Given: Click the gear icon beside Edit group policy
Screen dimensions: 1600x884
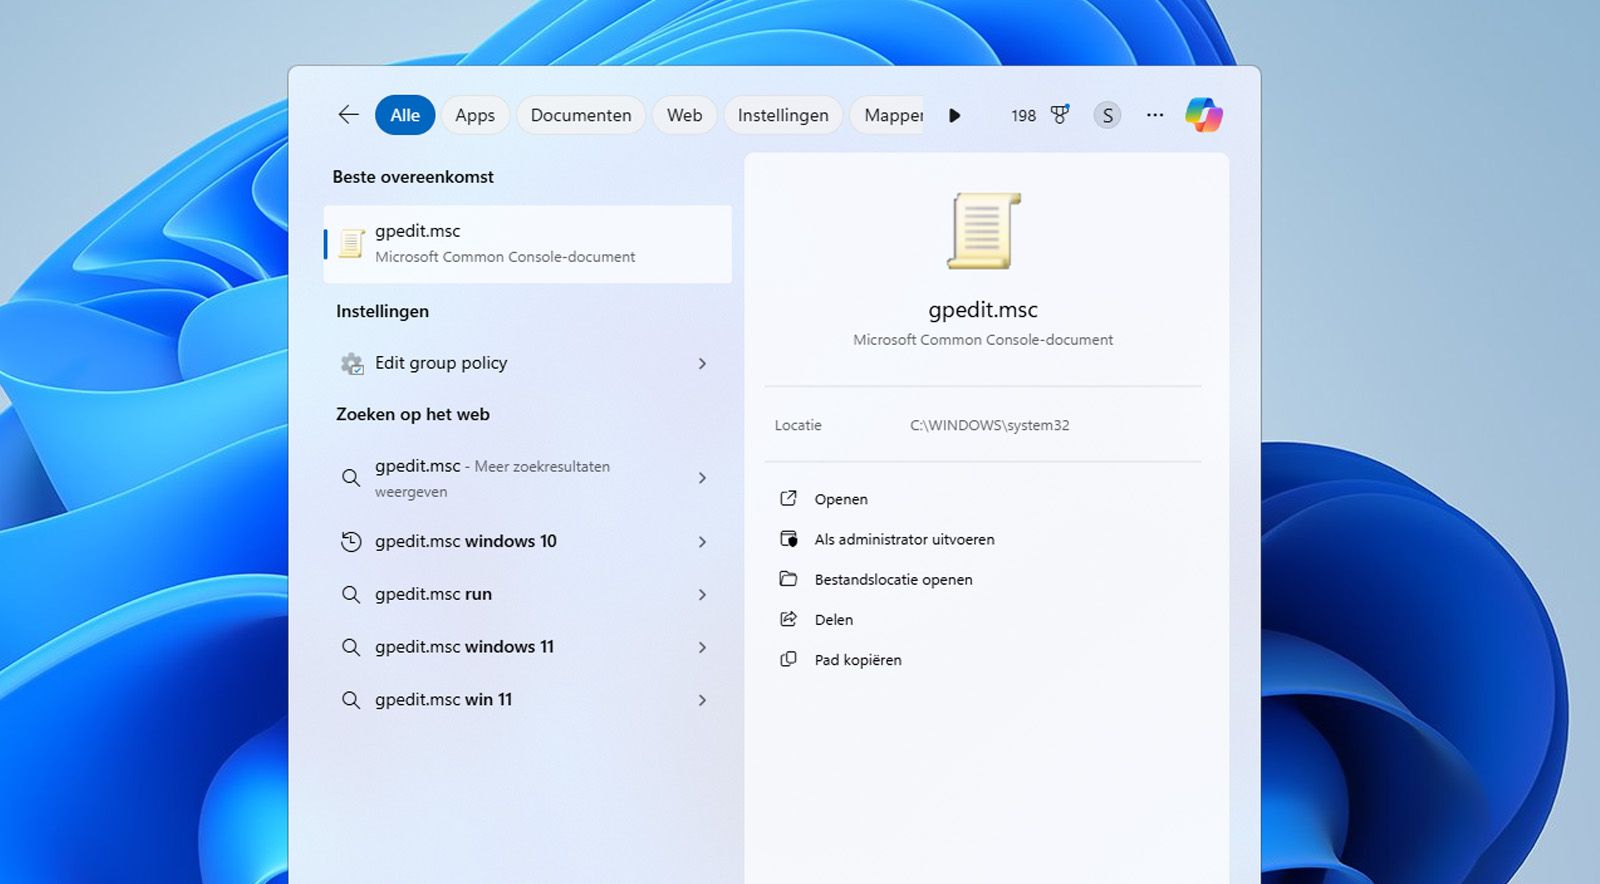Looking at the screenshot, I should 351,363.
